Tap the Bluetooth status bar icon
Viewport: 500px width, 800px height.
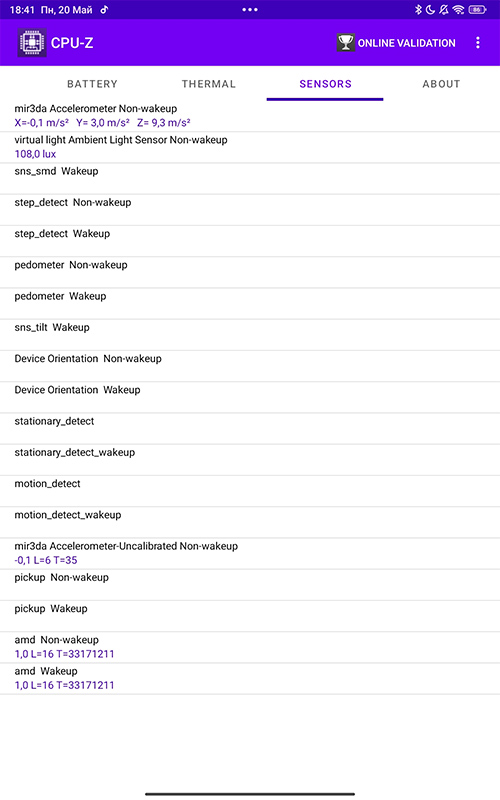click(418, 10)
